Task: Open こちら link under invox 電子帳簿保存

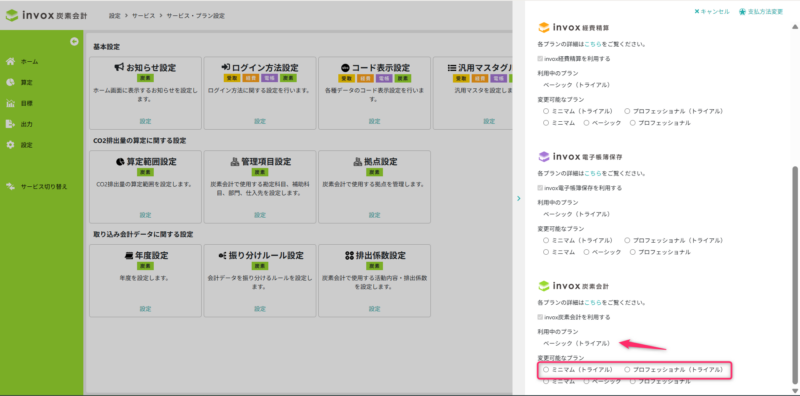Action: click(x=593, y=174)
